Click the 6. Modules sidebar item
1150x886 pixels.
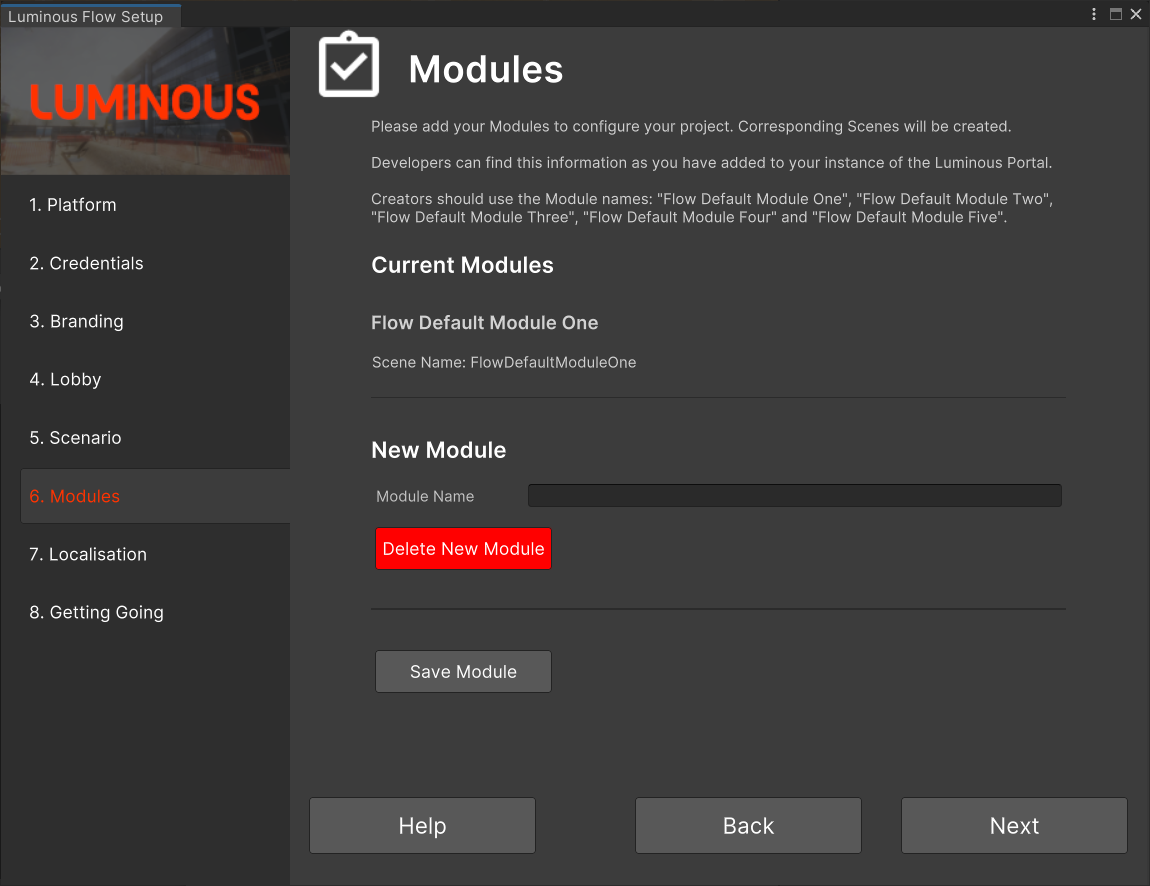point(75,496)
